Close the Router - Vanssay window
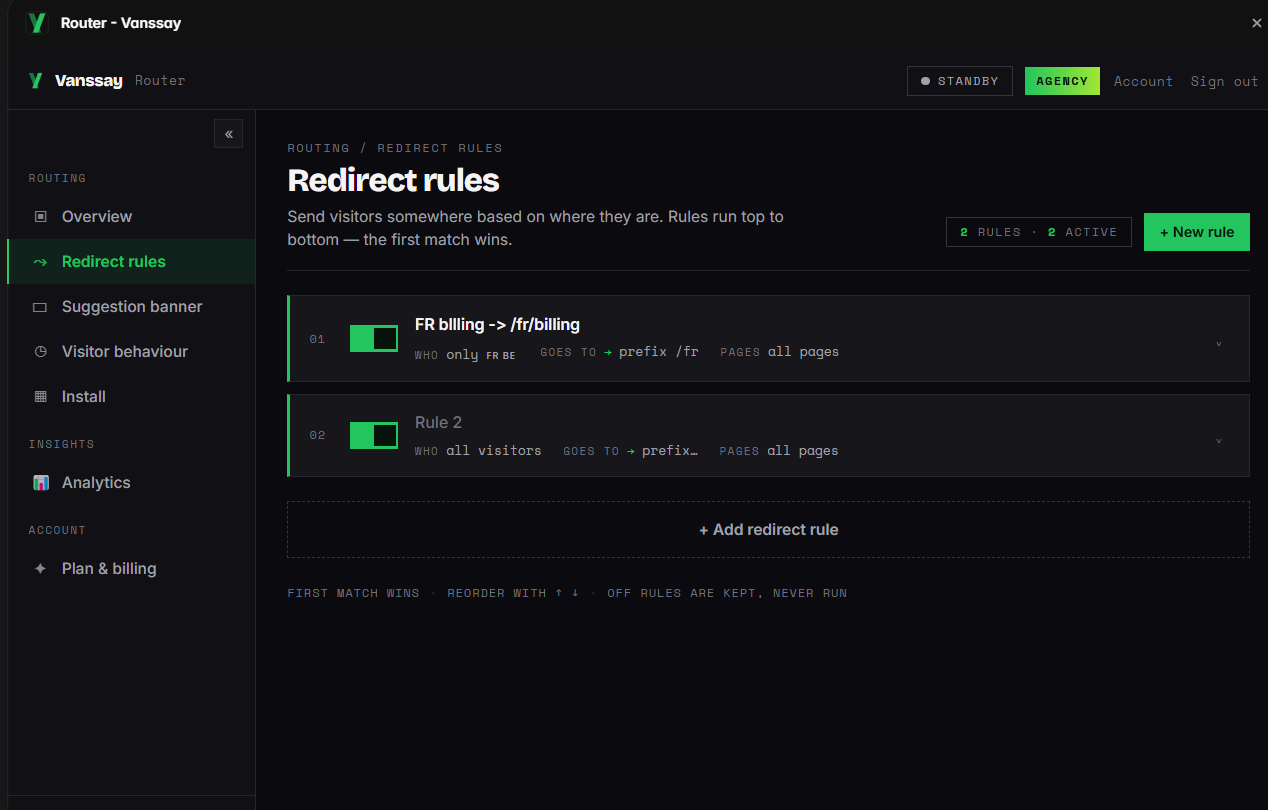Image resolution: width=1268 pixels, height=810 pixels. click(x=1257, y=22)
